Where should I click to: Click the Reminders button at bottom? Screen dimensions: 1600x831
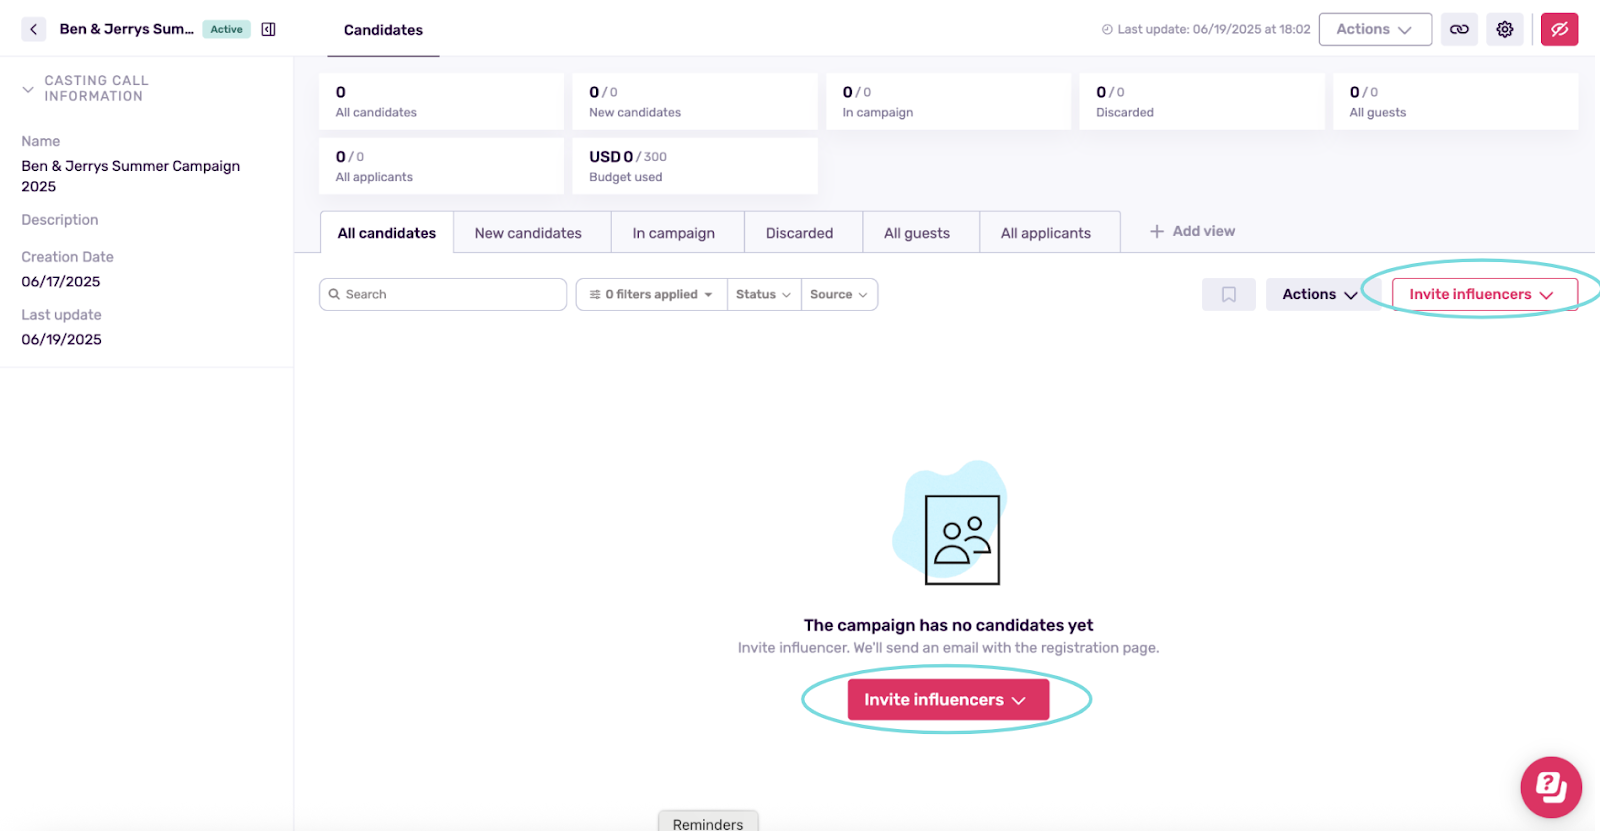(708, 822)
